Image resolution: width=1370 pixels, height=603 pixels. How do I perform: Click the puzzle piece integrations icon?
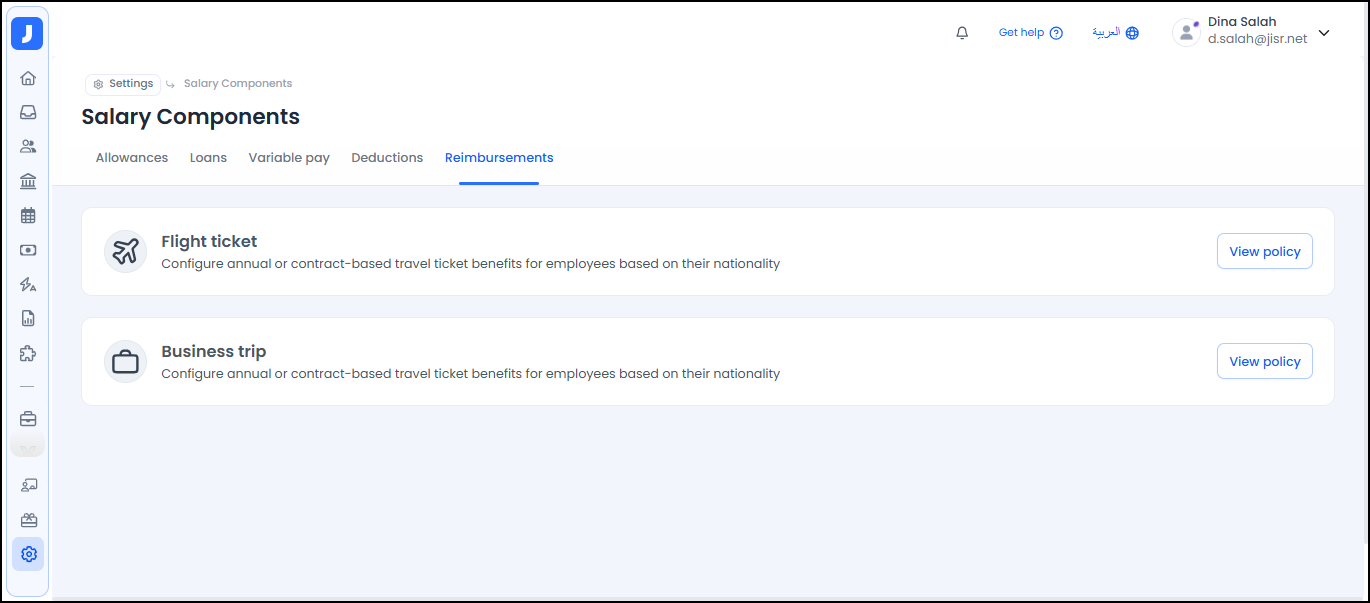pyautogui.click(x=28, y=353)
